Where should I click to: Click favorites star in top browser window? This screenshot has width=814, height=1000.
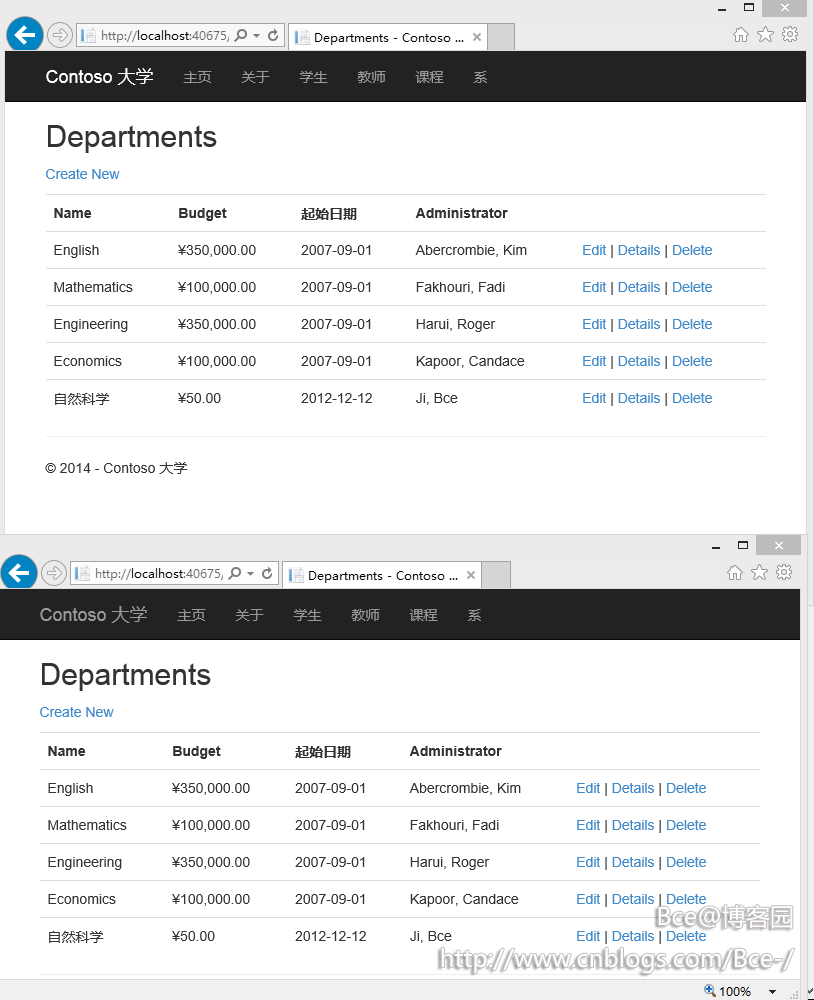pos(766,35)
